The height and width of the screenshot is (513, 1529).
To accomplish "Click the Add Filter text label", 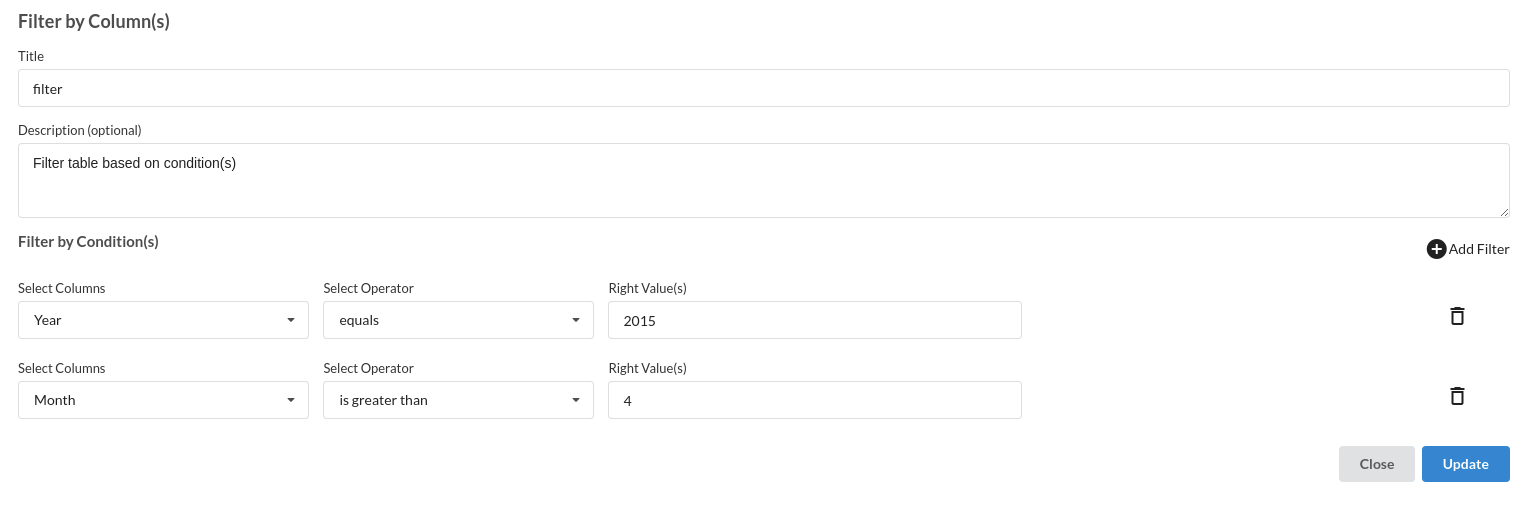I will [x=1479, y=249].
